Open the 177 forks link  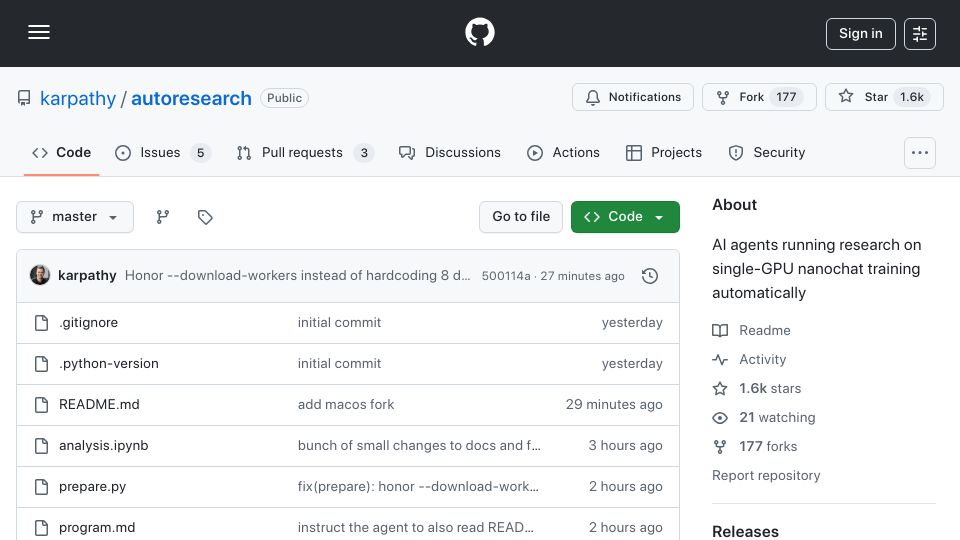(755, 446)
